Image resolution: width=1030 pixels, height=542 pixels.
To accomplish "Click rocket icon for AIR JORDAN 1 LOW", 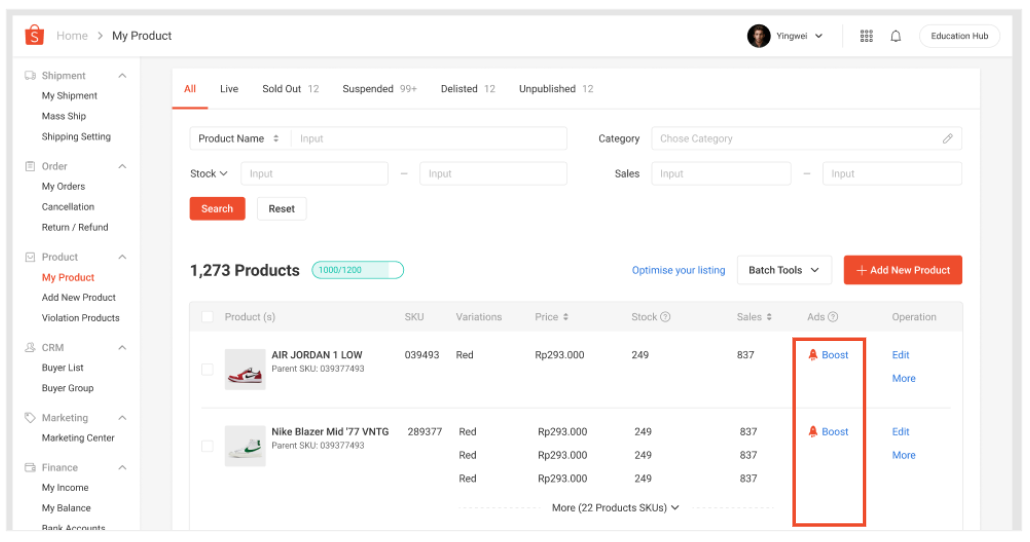I will click(x=813, y=355).
